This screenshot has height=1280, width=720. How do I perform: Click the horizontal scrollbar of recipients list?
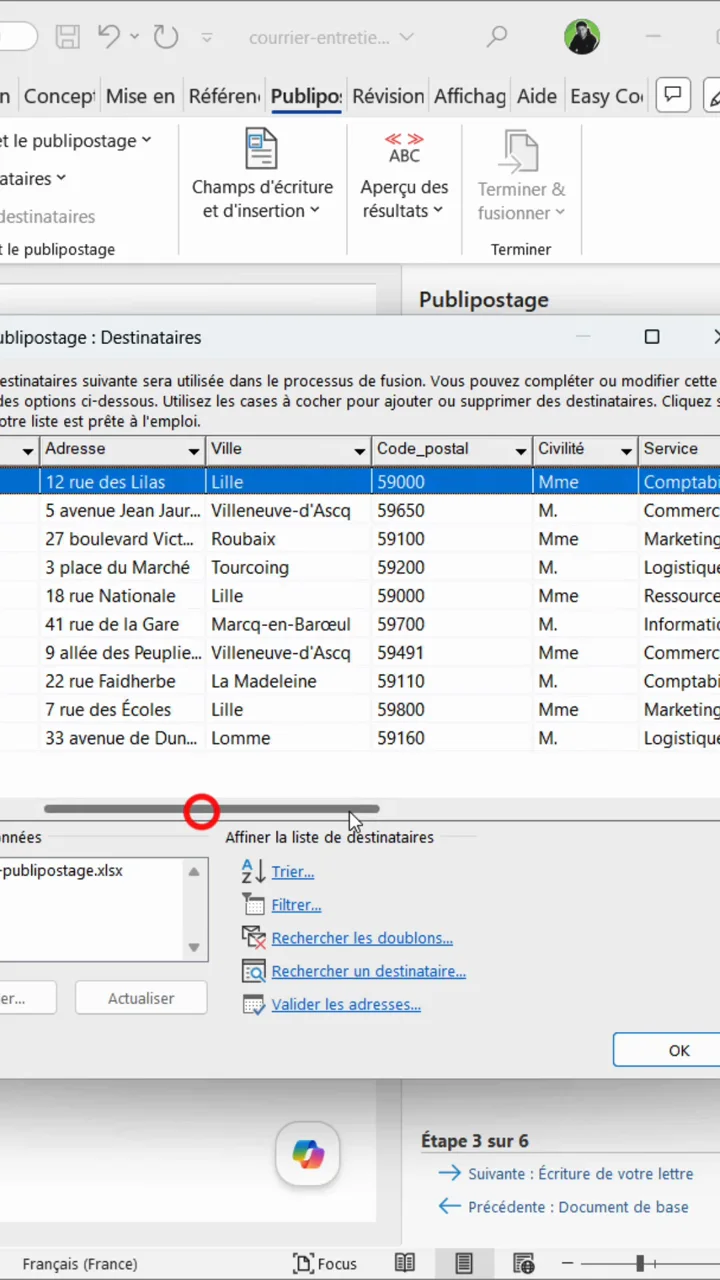(211, 809)
